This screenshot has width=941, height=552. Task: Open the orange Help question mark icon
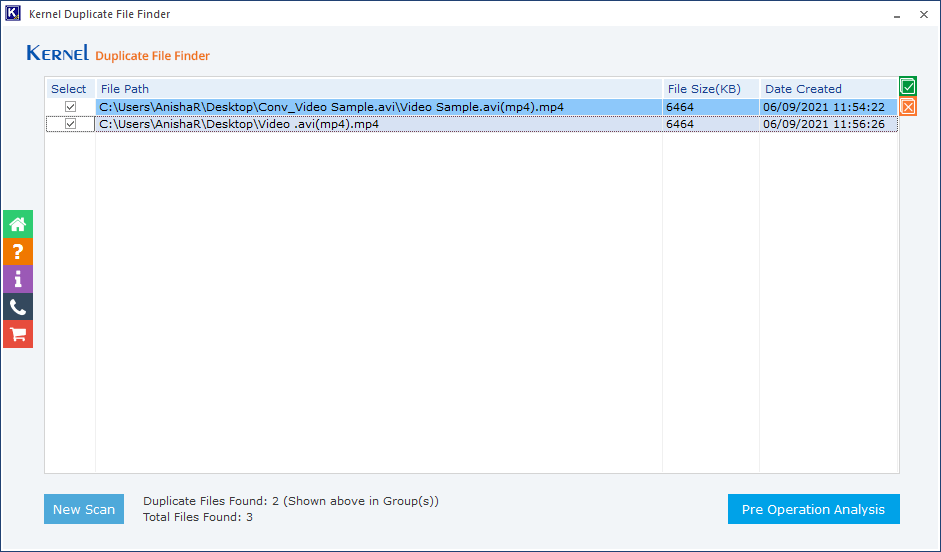[x=18, y=252]
